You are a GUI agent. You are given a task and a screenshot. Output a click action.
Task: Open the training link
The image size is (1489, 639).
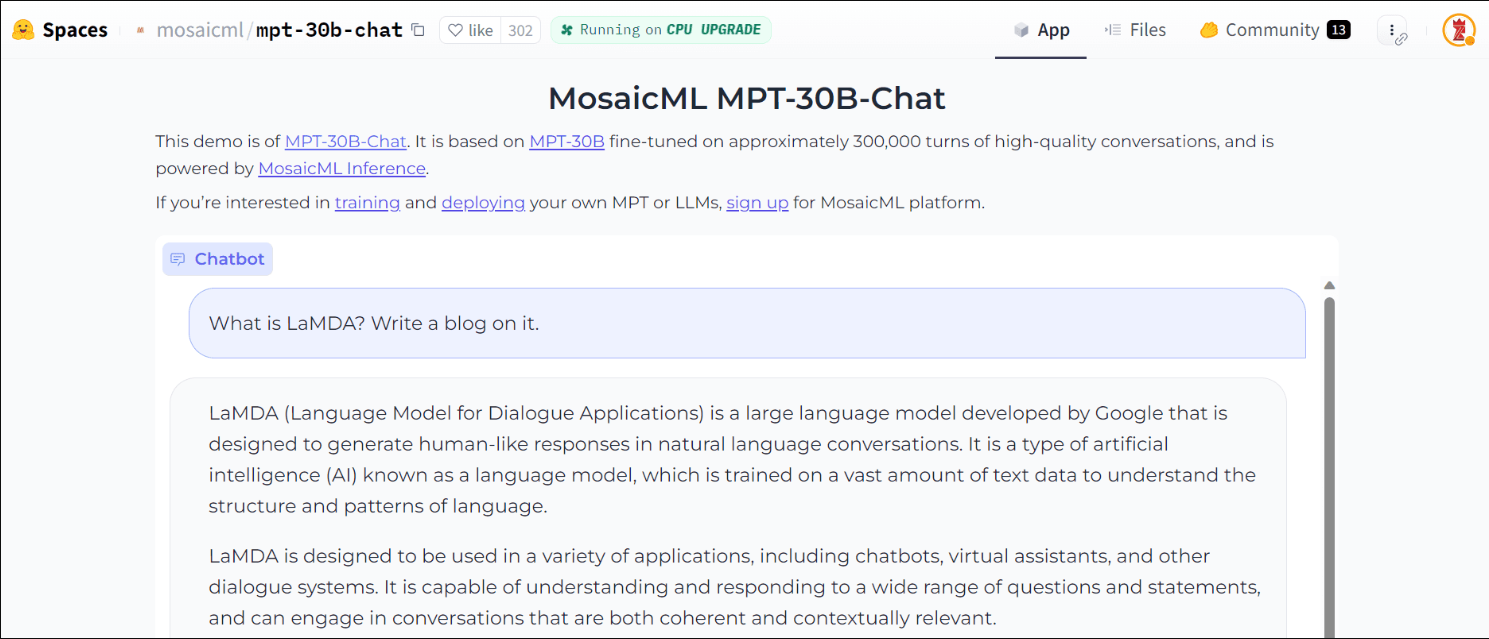click(368, 203)
